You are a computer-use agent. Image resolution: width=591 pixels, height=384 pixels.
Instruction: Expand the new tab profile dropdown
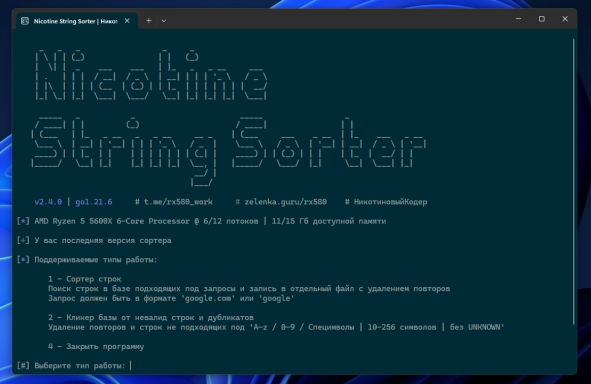click(x=164, y=21)
